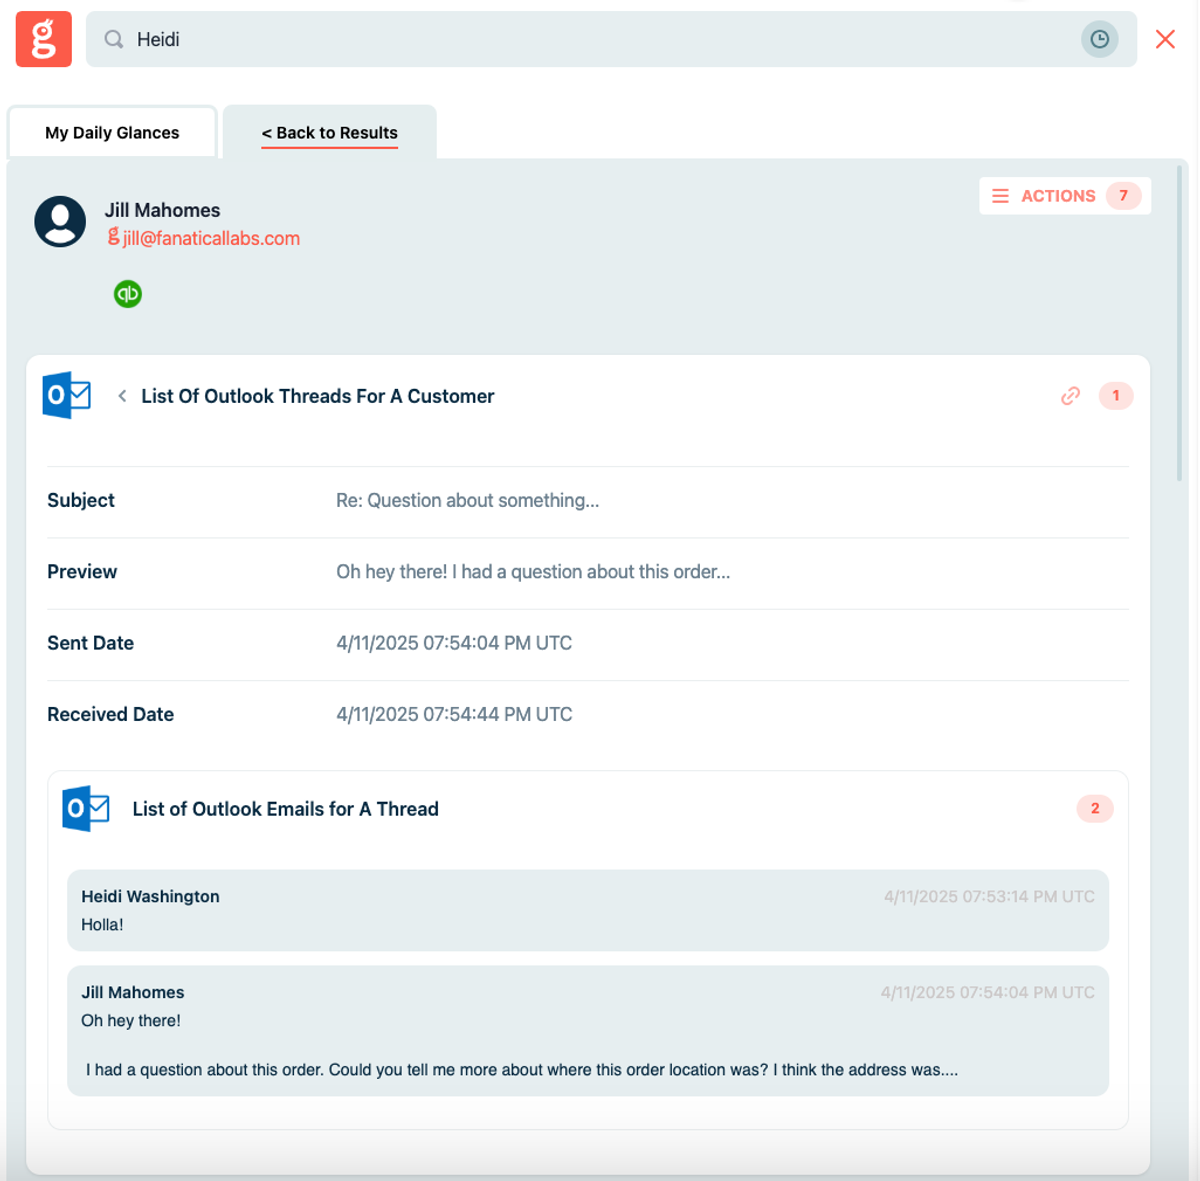Open the Glances logo icon

tap(43, 39)
